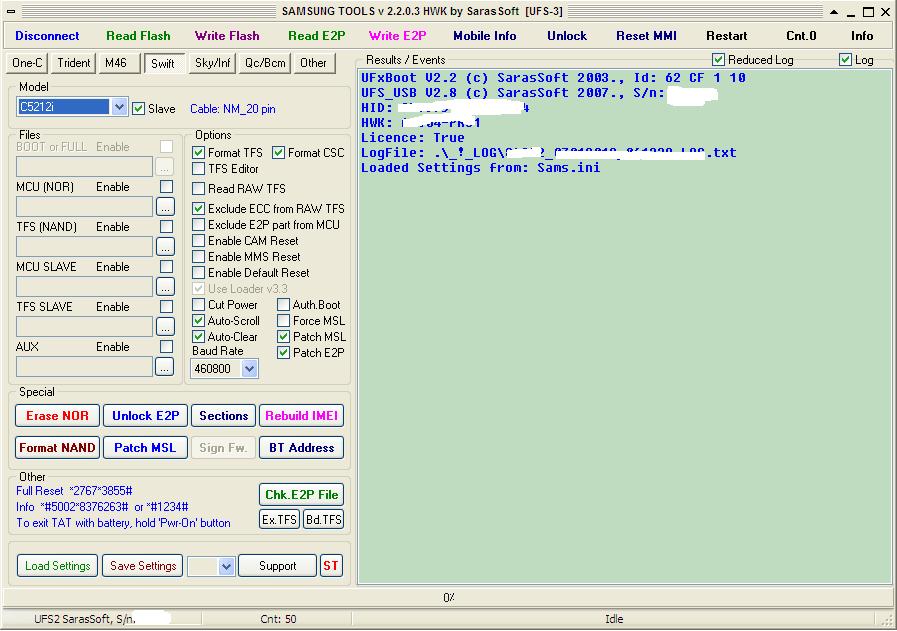This screenshot has height=631, width=897.
Task: Click the Disconnect button
Action: pyautogui.click(x=47, y=35)
